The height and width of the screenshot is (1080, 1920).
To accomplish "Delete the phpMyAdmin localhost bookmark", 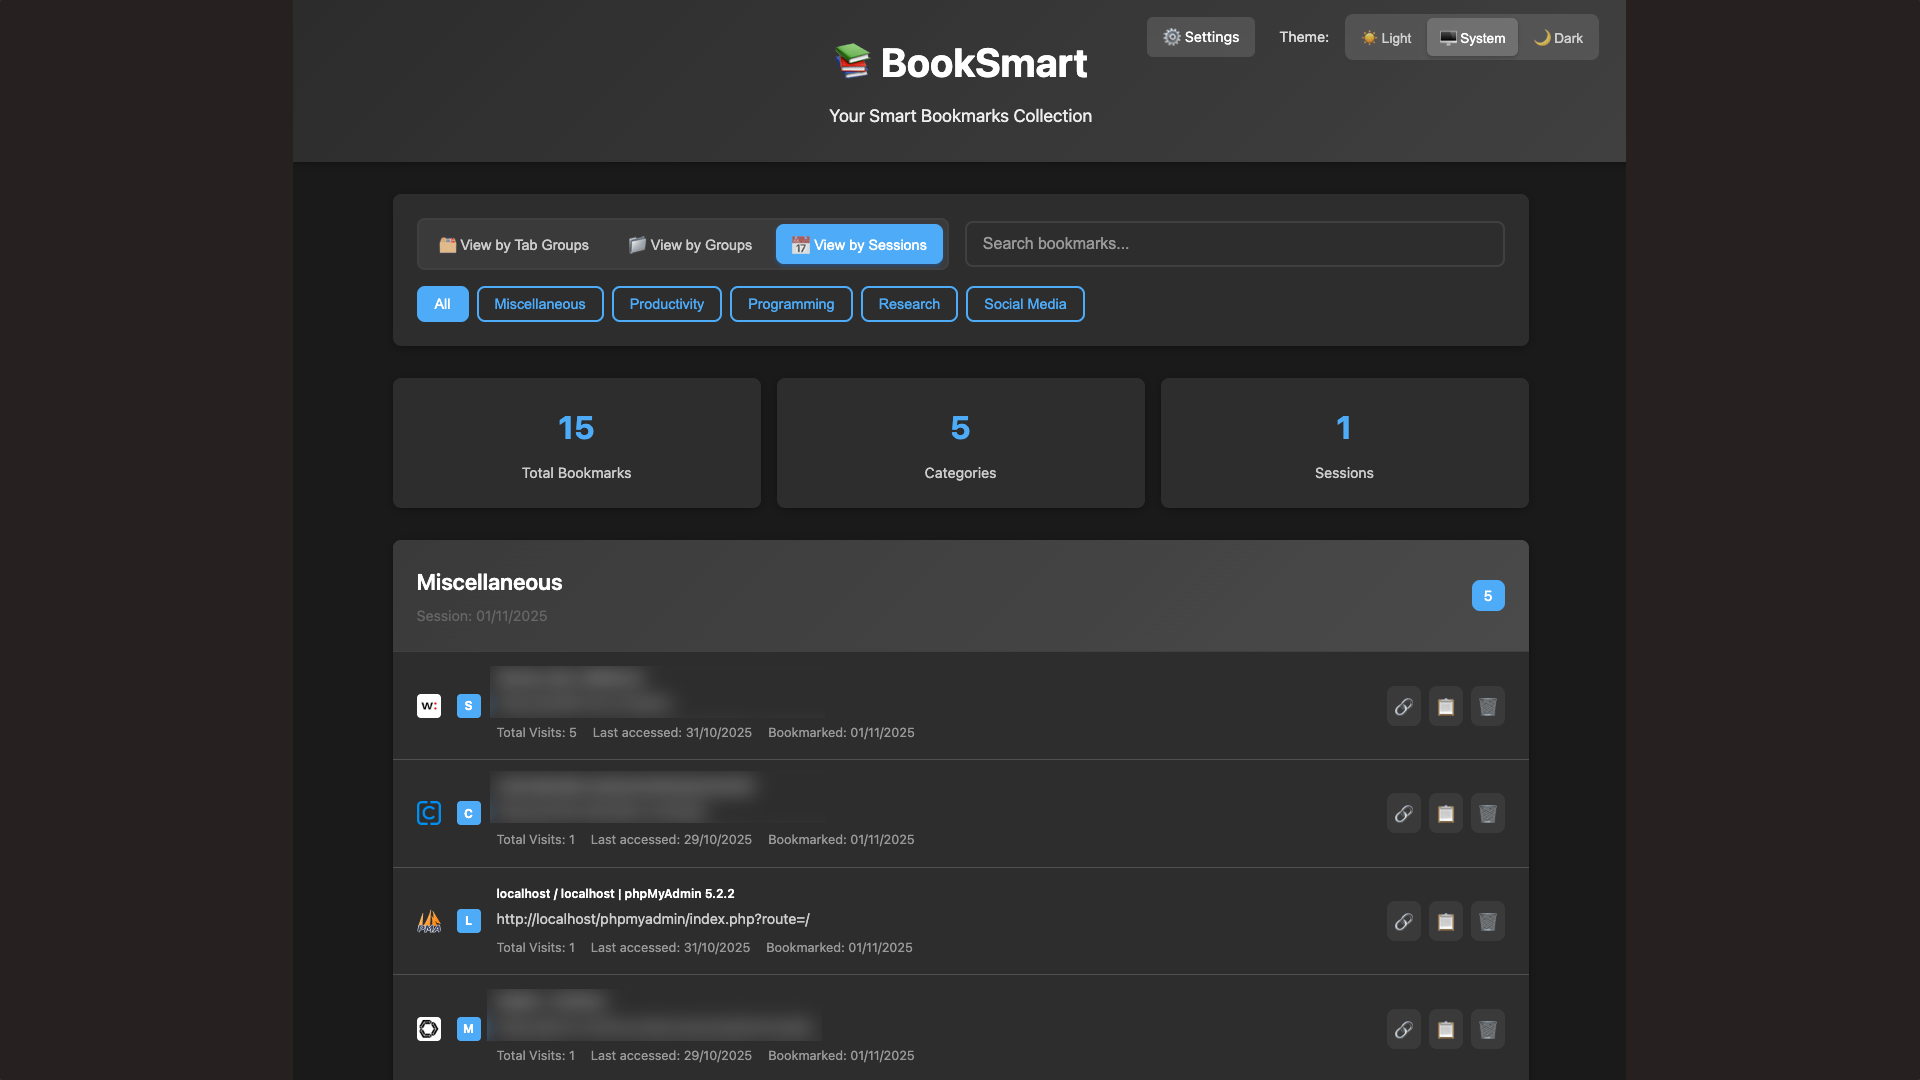I will [x=1487, y=921].
